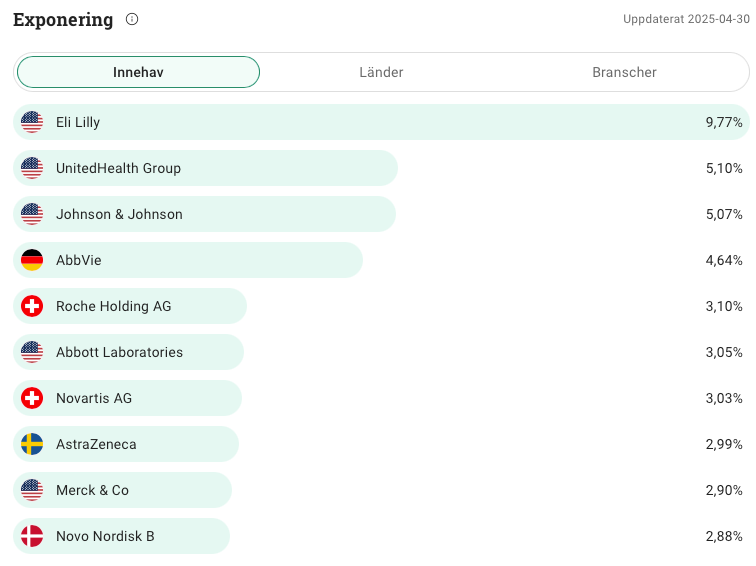Click the US flag beside UnitedHealth Group

32,168
